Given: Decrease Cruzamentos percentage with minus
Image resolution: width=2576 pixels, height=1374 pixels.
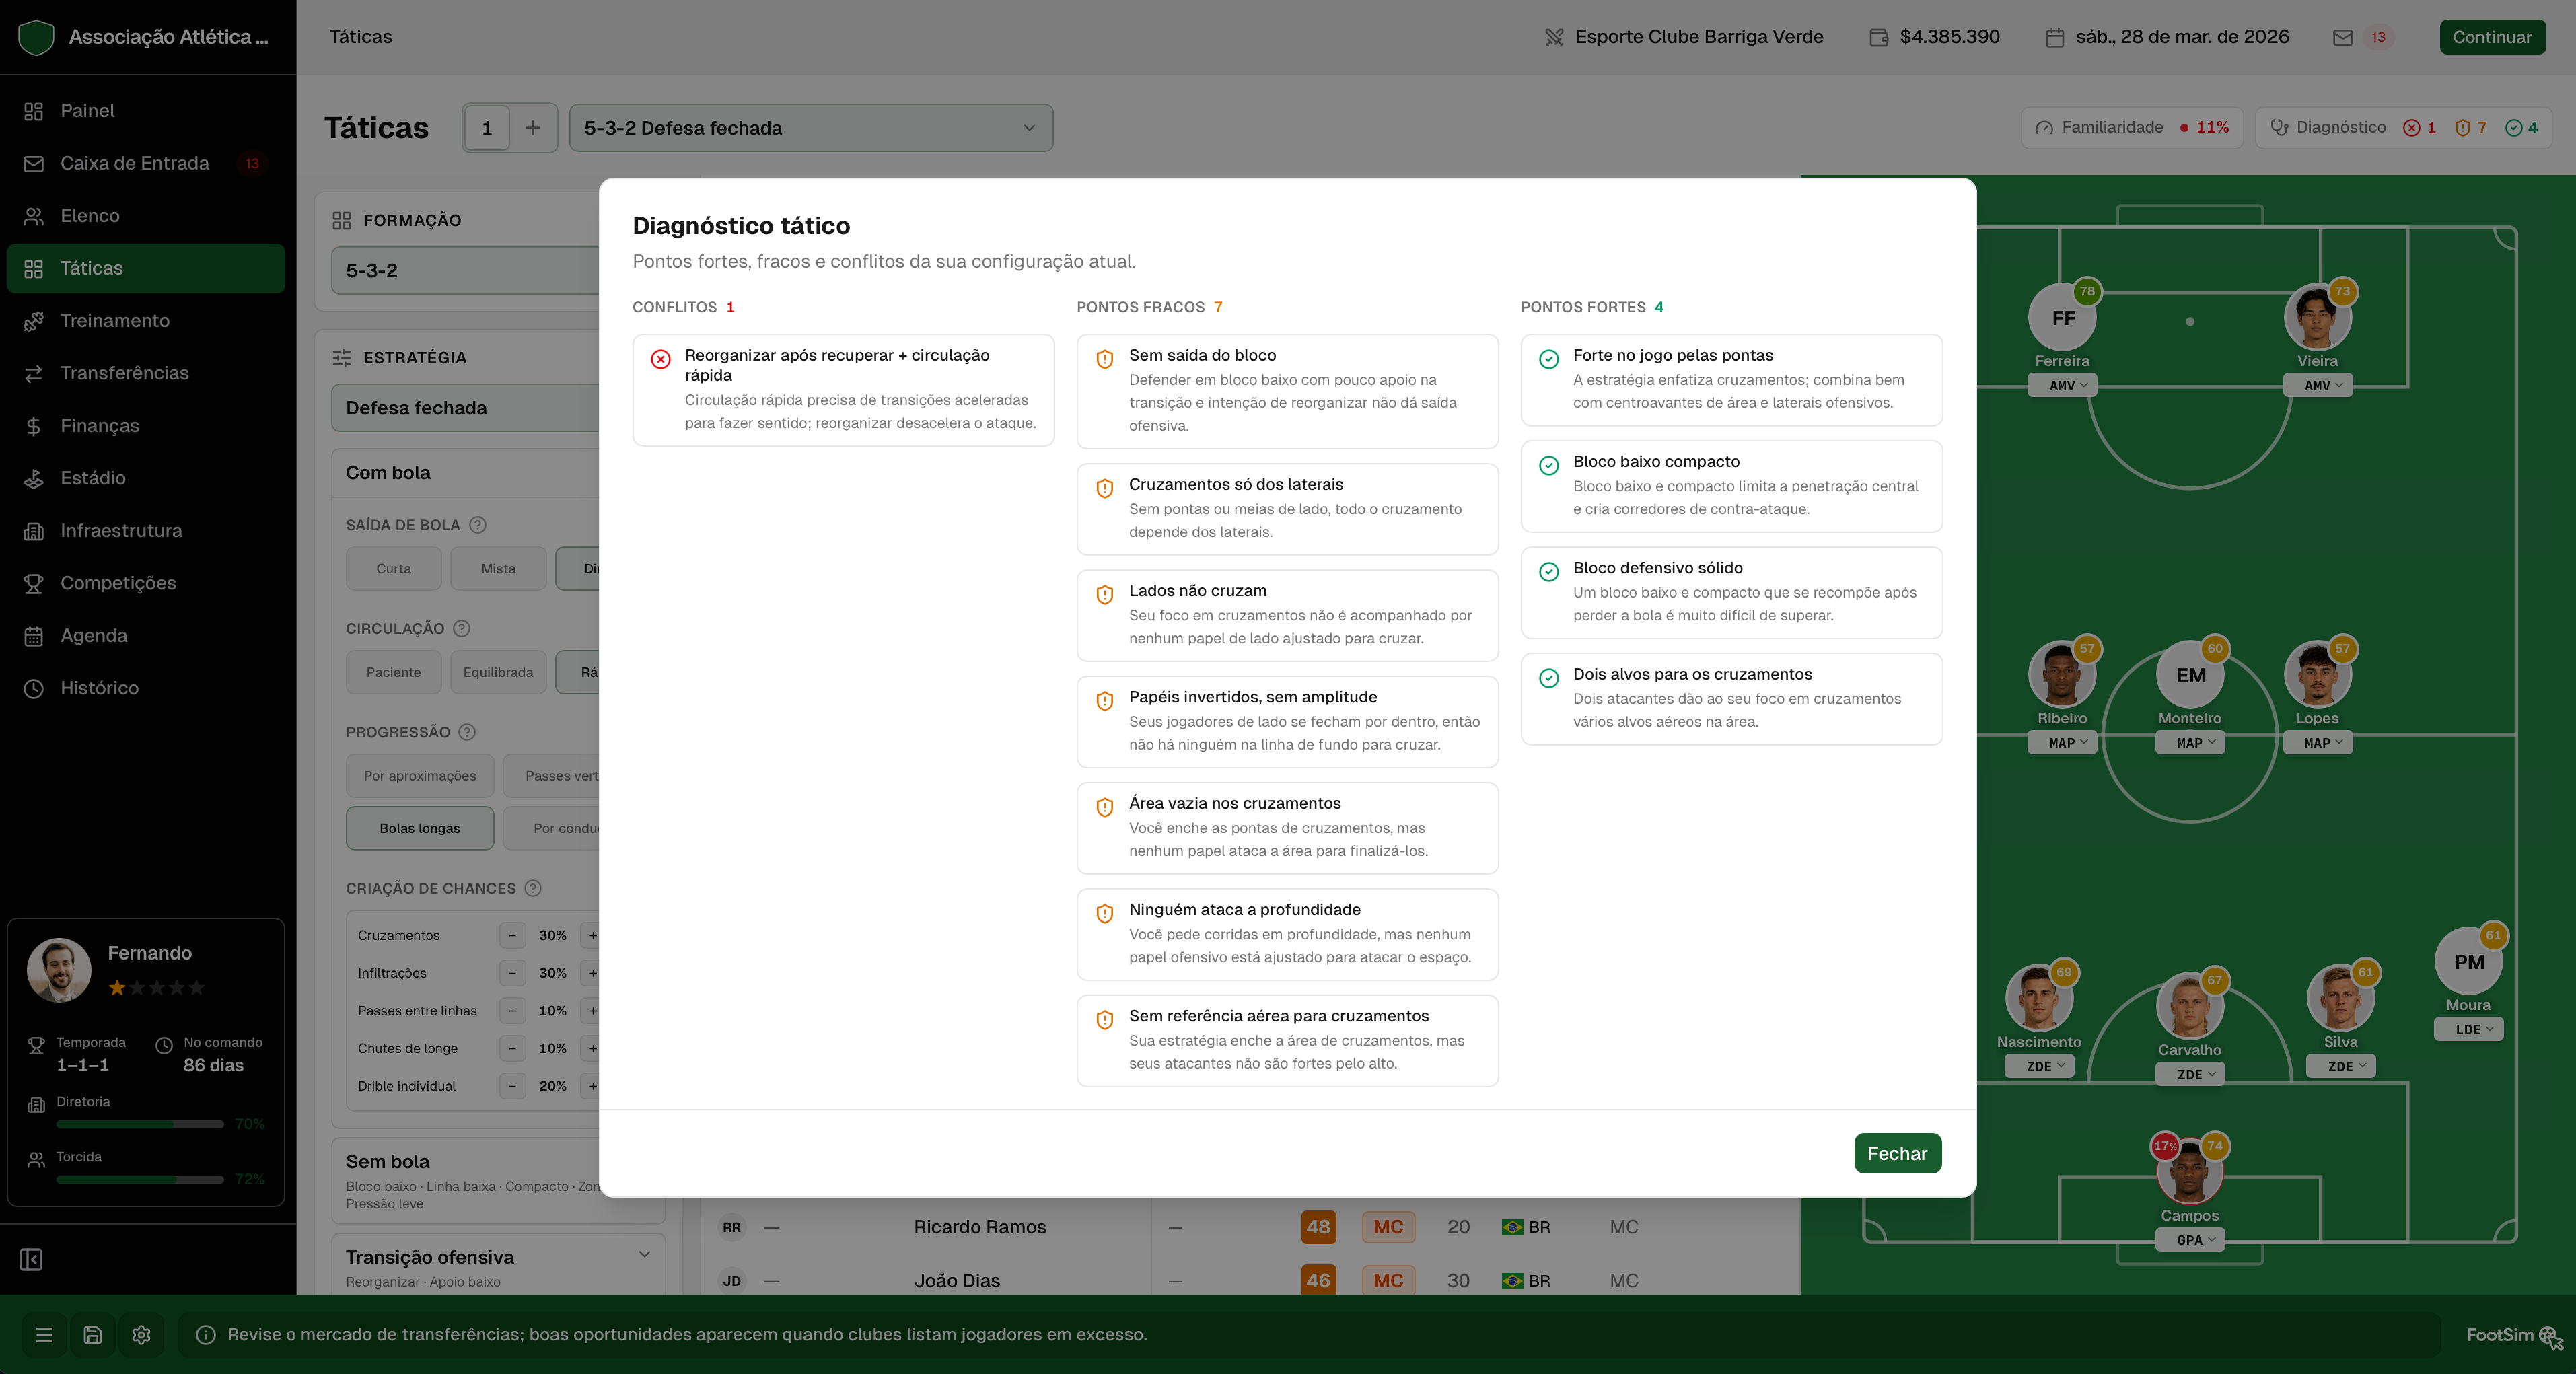Looking at the screenshot, I should 512,935.
